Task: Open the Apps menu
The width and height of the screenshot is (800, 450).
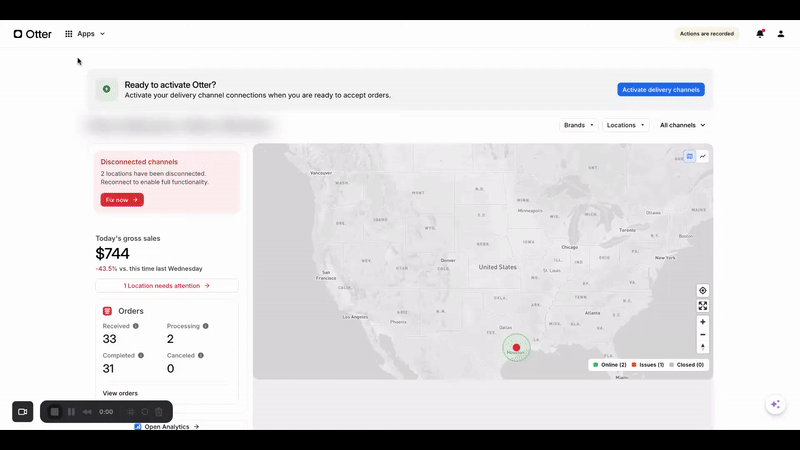Action: (85, 34)
